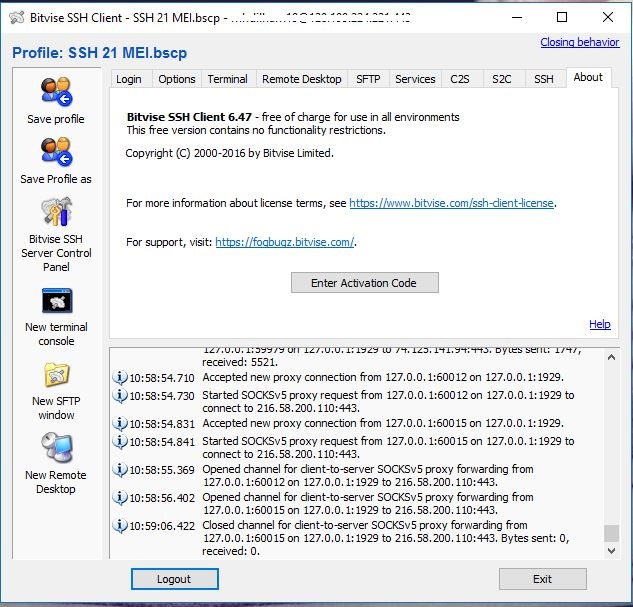The width and height of the screenshot is (633, 607).
Task: Launch the New terminal console icon
Action: tap(57, 301)
